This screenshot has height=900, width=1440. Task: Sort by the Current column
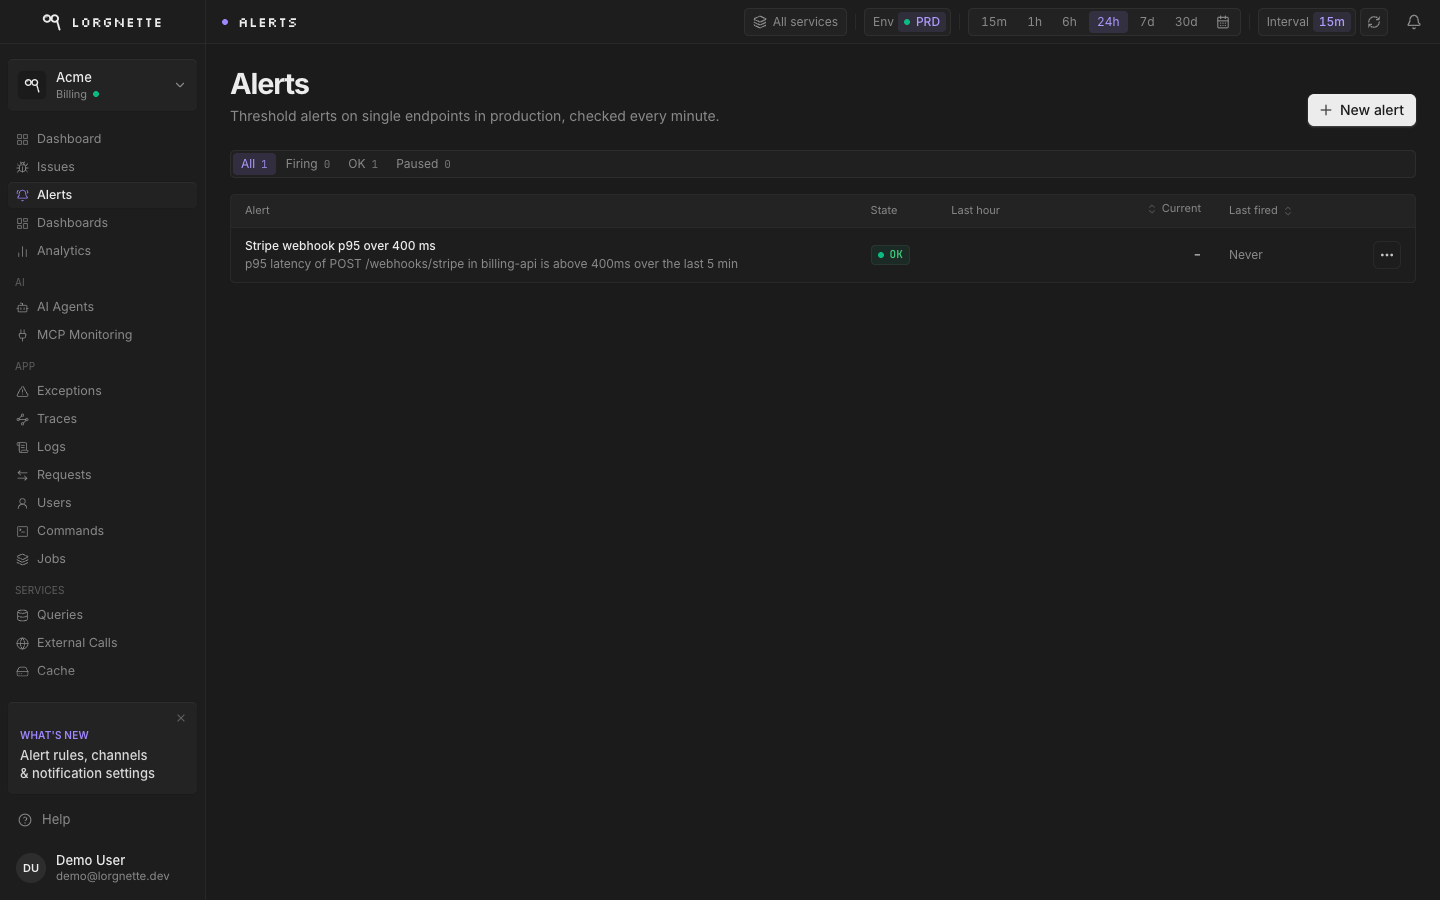[x=1174, y=209]
